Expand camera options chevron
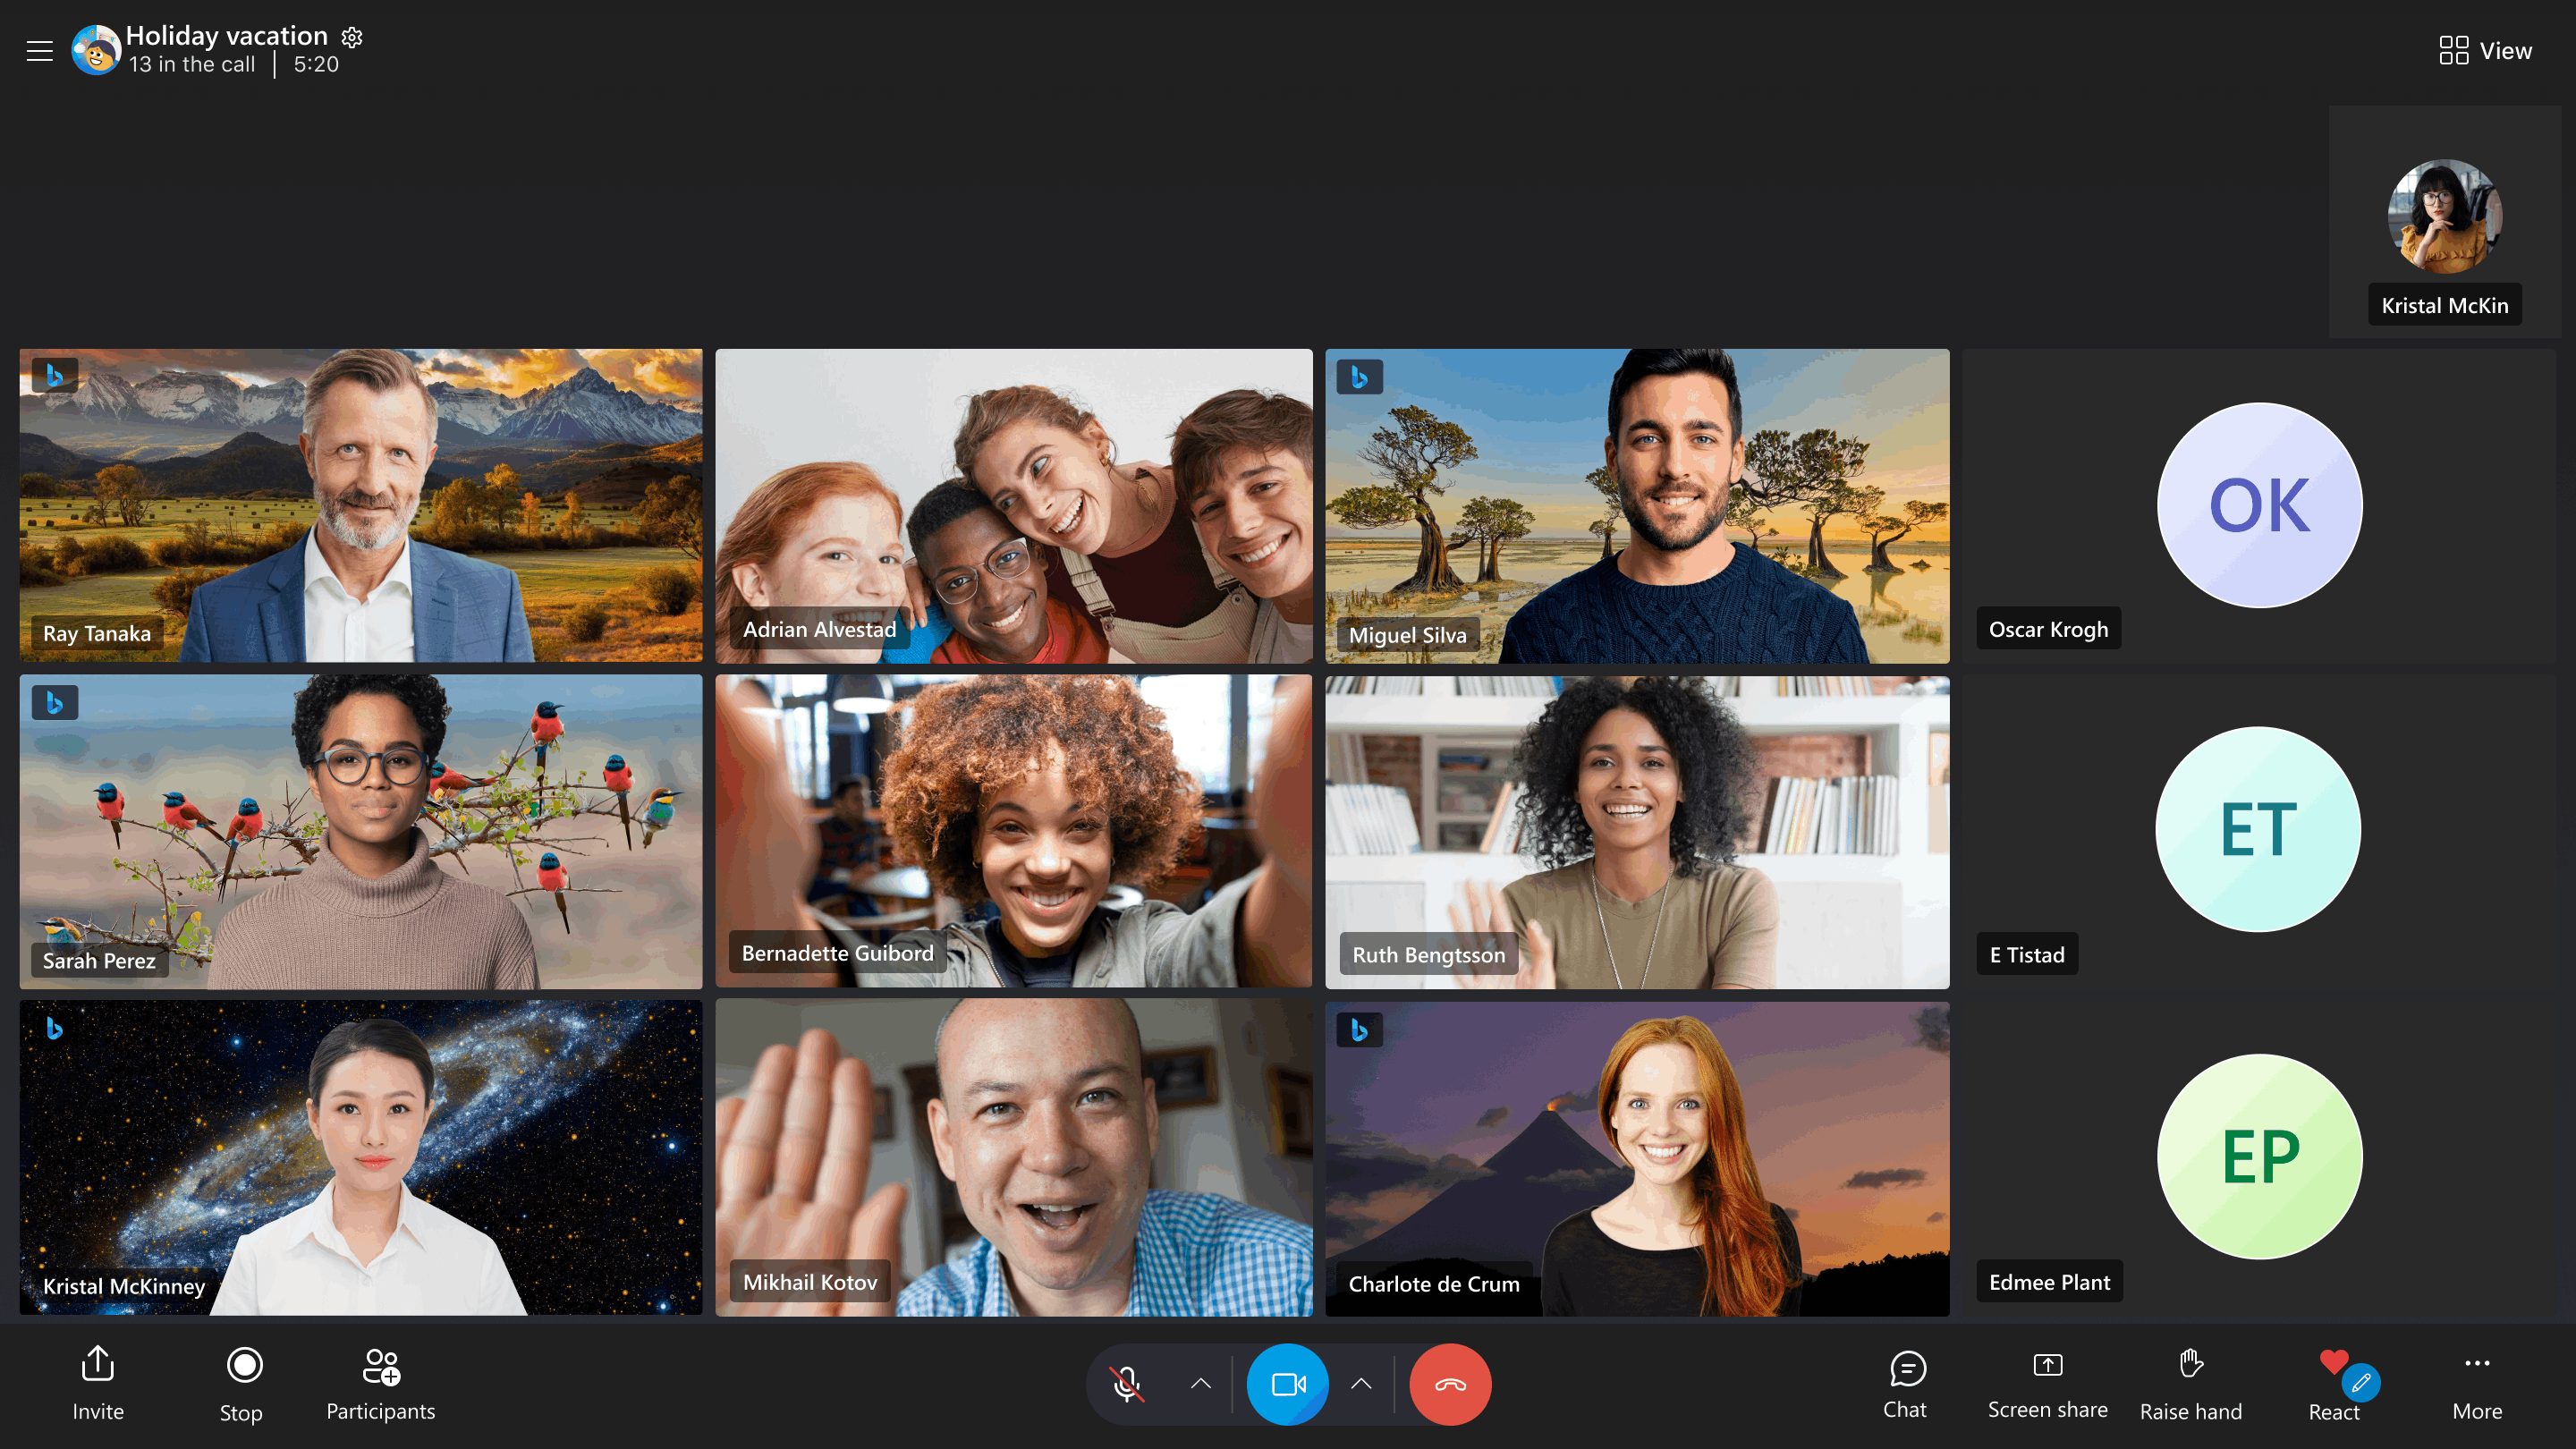This screenshot has height=1449, width=2576. (1362, 1384)
